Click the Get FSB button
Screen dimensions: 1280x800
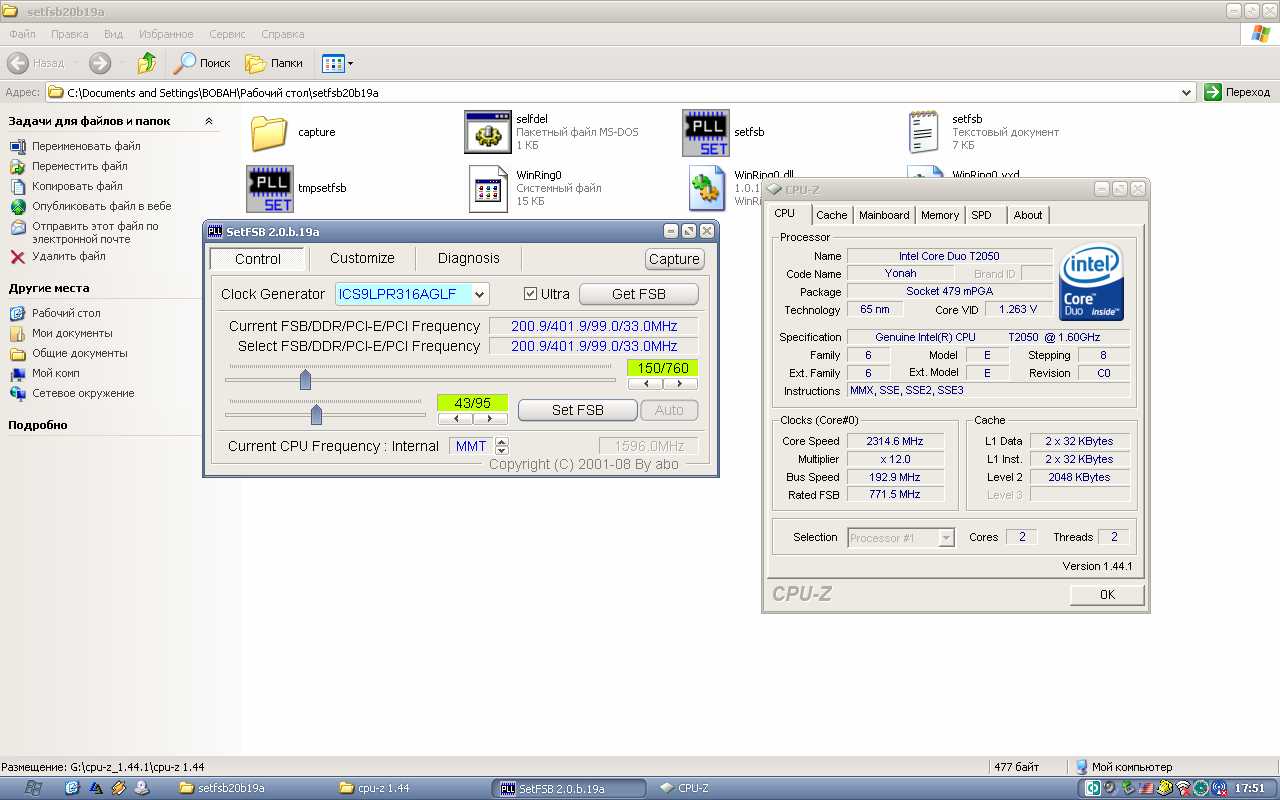point(638,294)
